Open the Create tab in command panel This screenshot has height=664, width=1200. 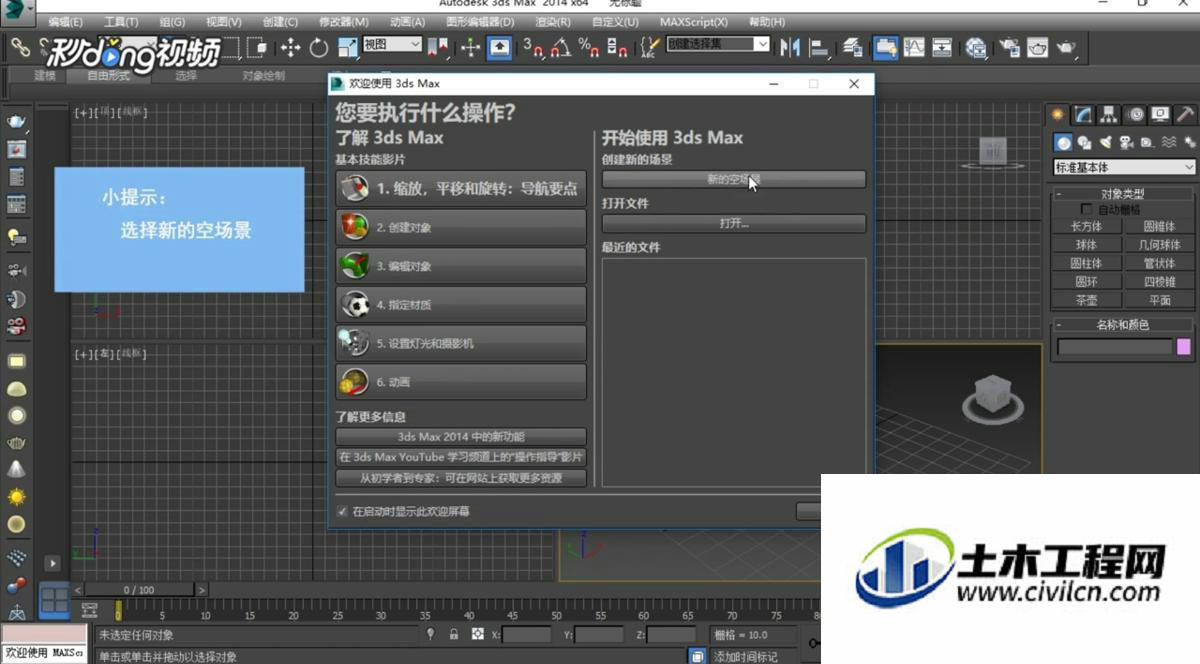tap(1058, 114)
